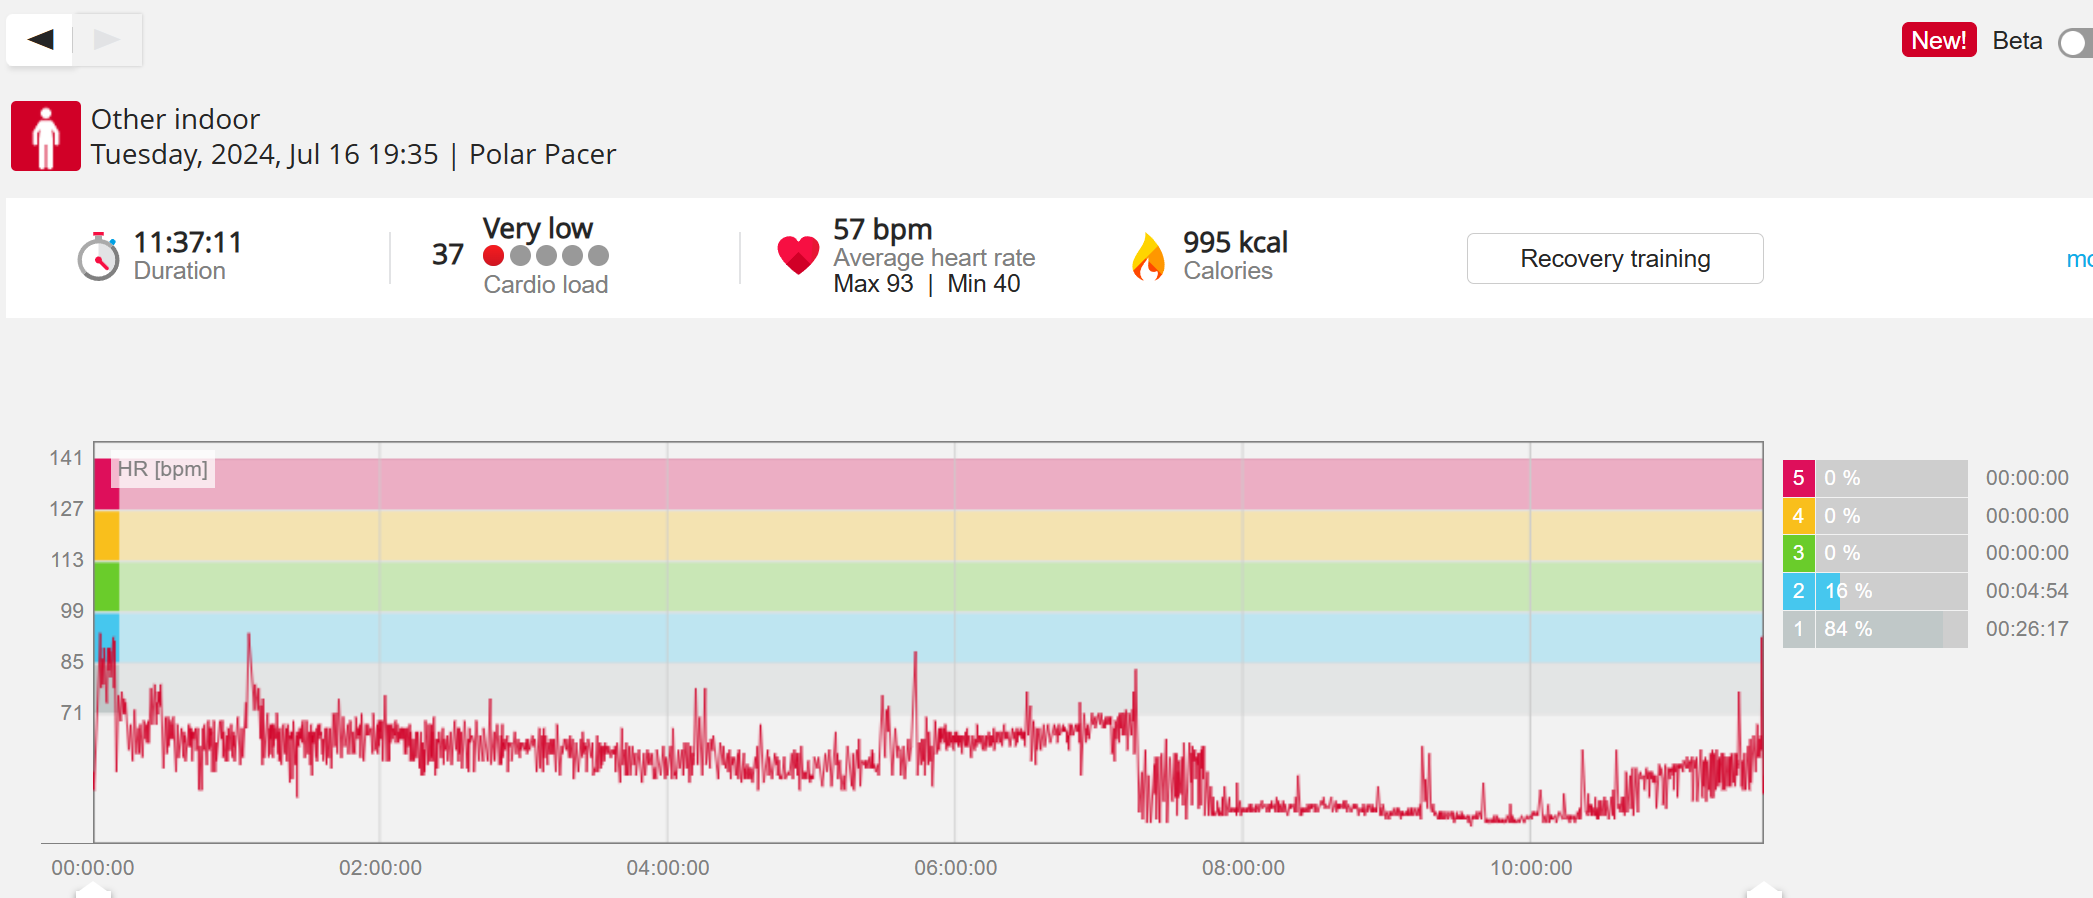The height and width of the screenshot is (898, 2093).
Task: Click the left timeline range handle
Action: (93, 890)
